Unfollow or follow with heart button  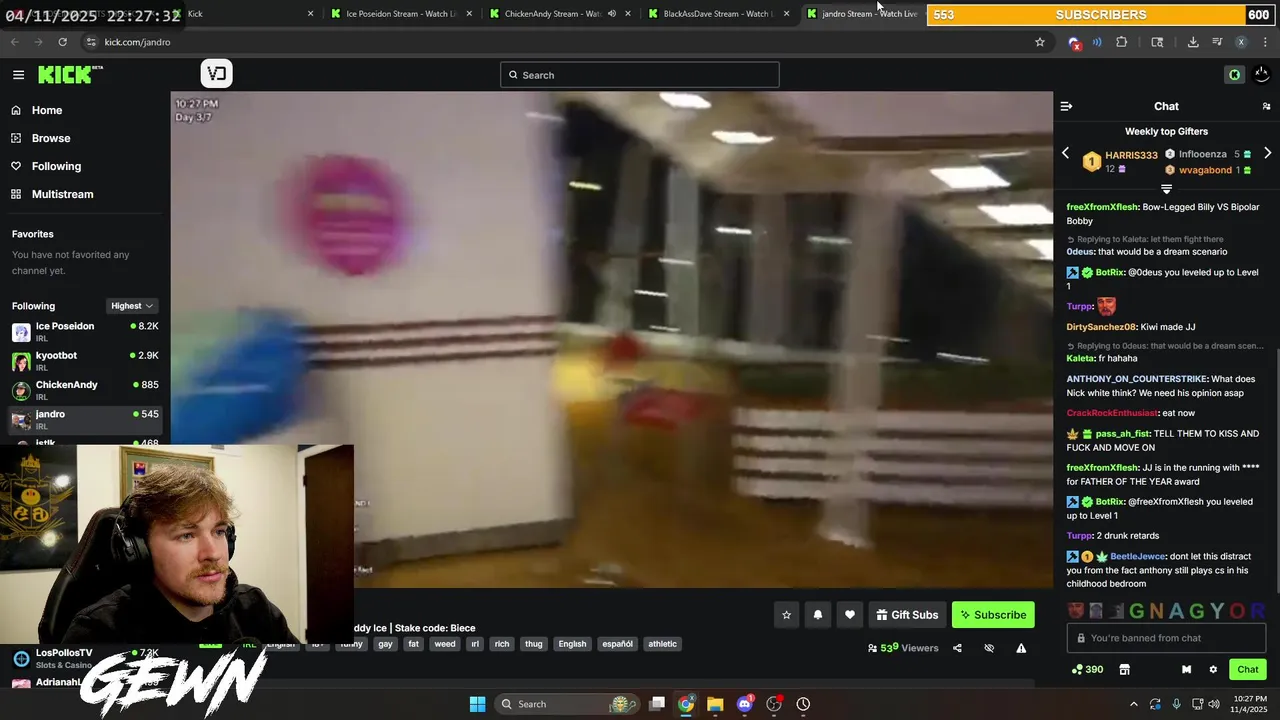click(x=850, y=615)
